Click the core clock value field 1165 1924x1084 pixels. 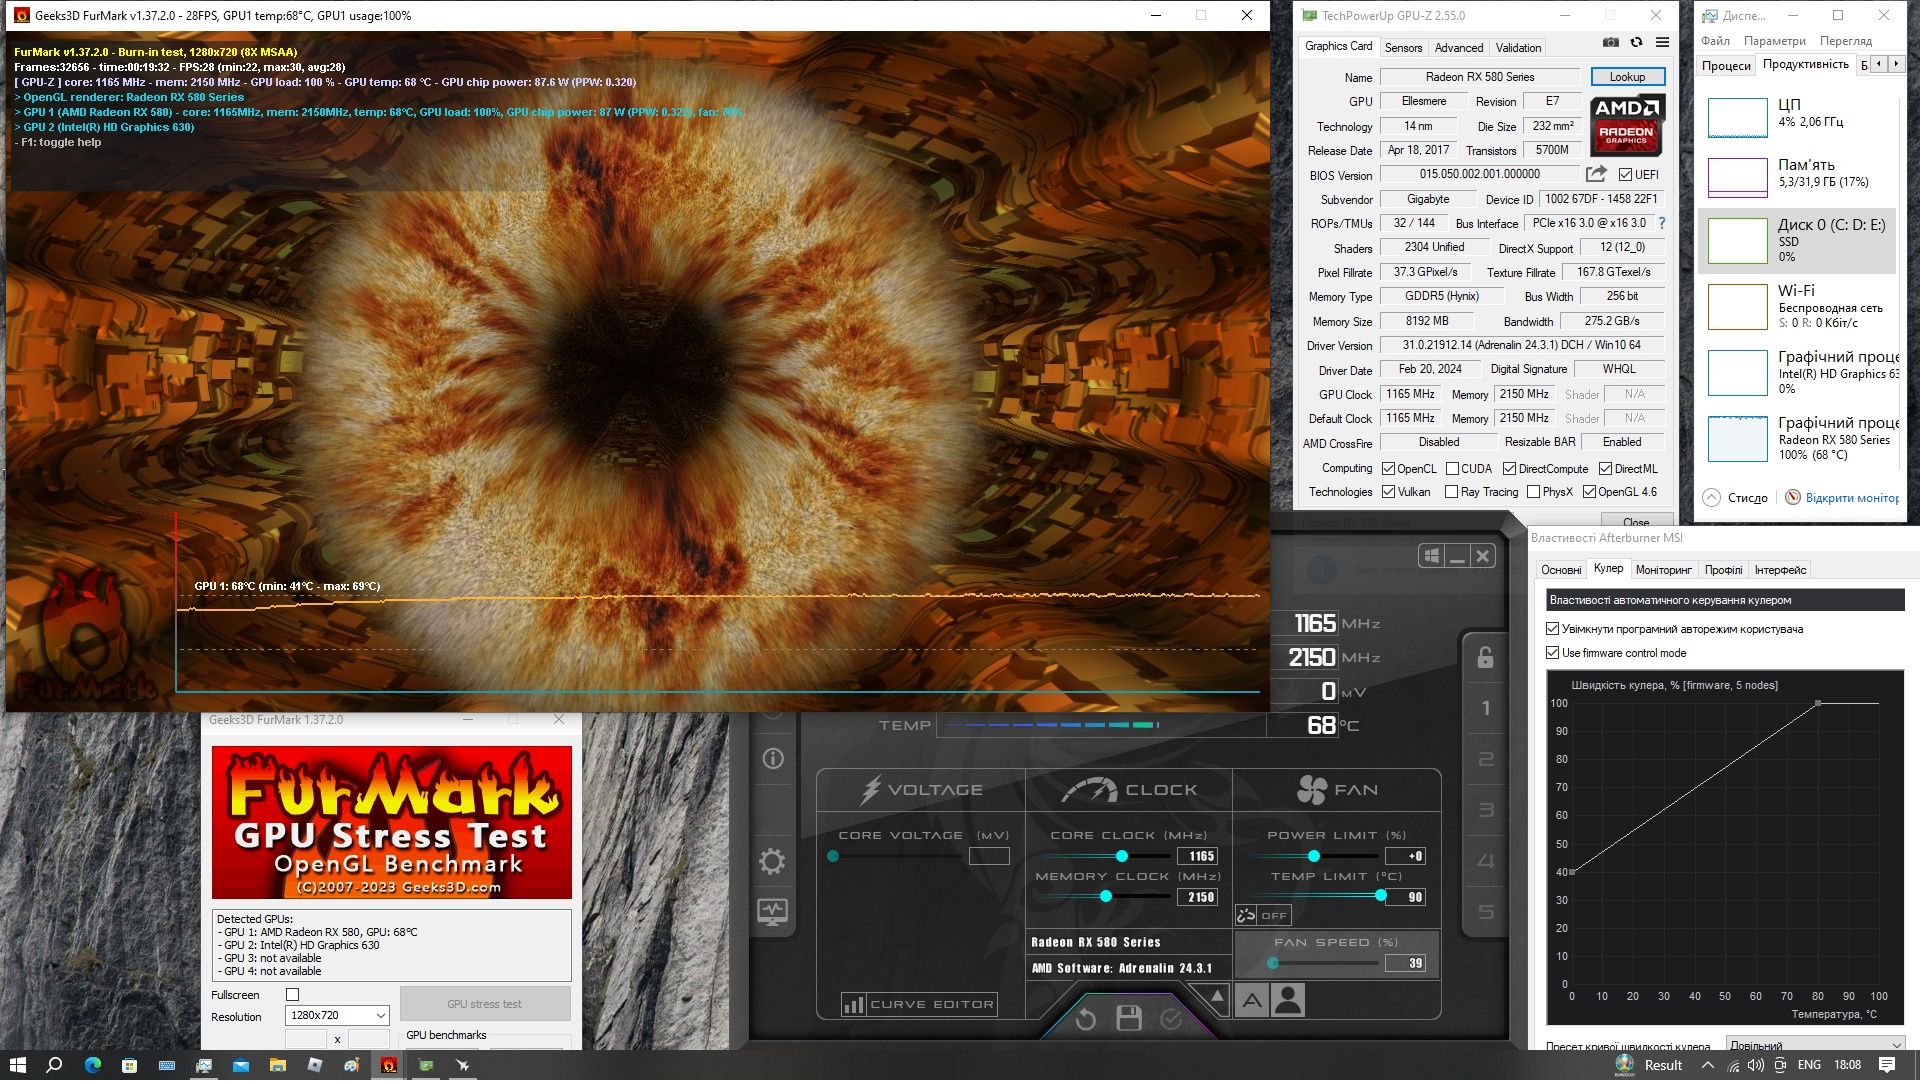coord(1200,858)
